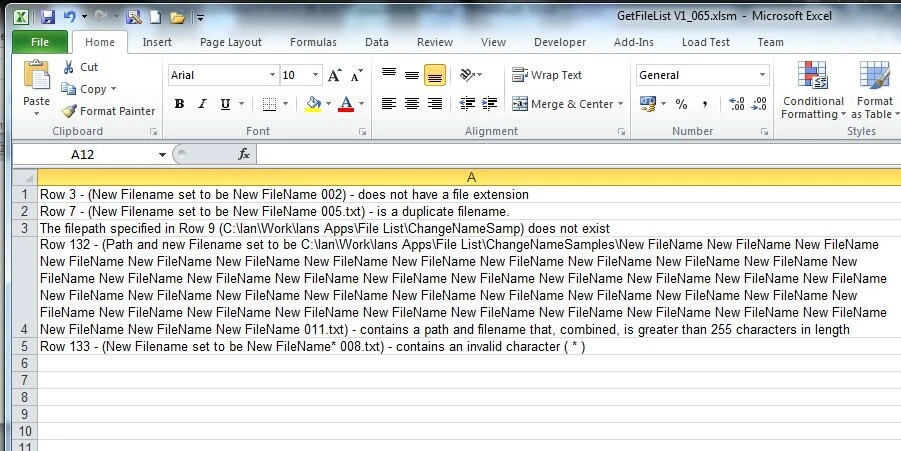Click the Decrease Indent icon
The image size is (901, 451).
(x=467, y=104)
